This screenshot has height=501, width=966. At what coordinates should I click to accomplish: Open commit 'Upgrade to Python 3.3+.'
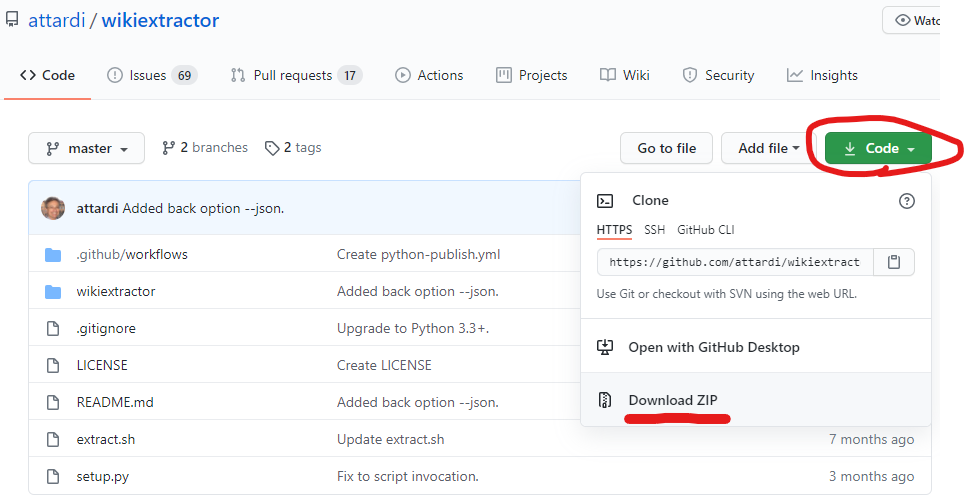point(413,328)
